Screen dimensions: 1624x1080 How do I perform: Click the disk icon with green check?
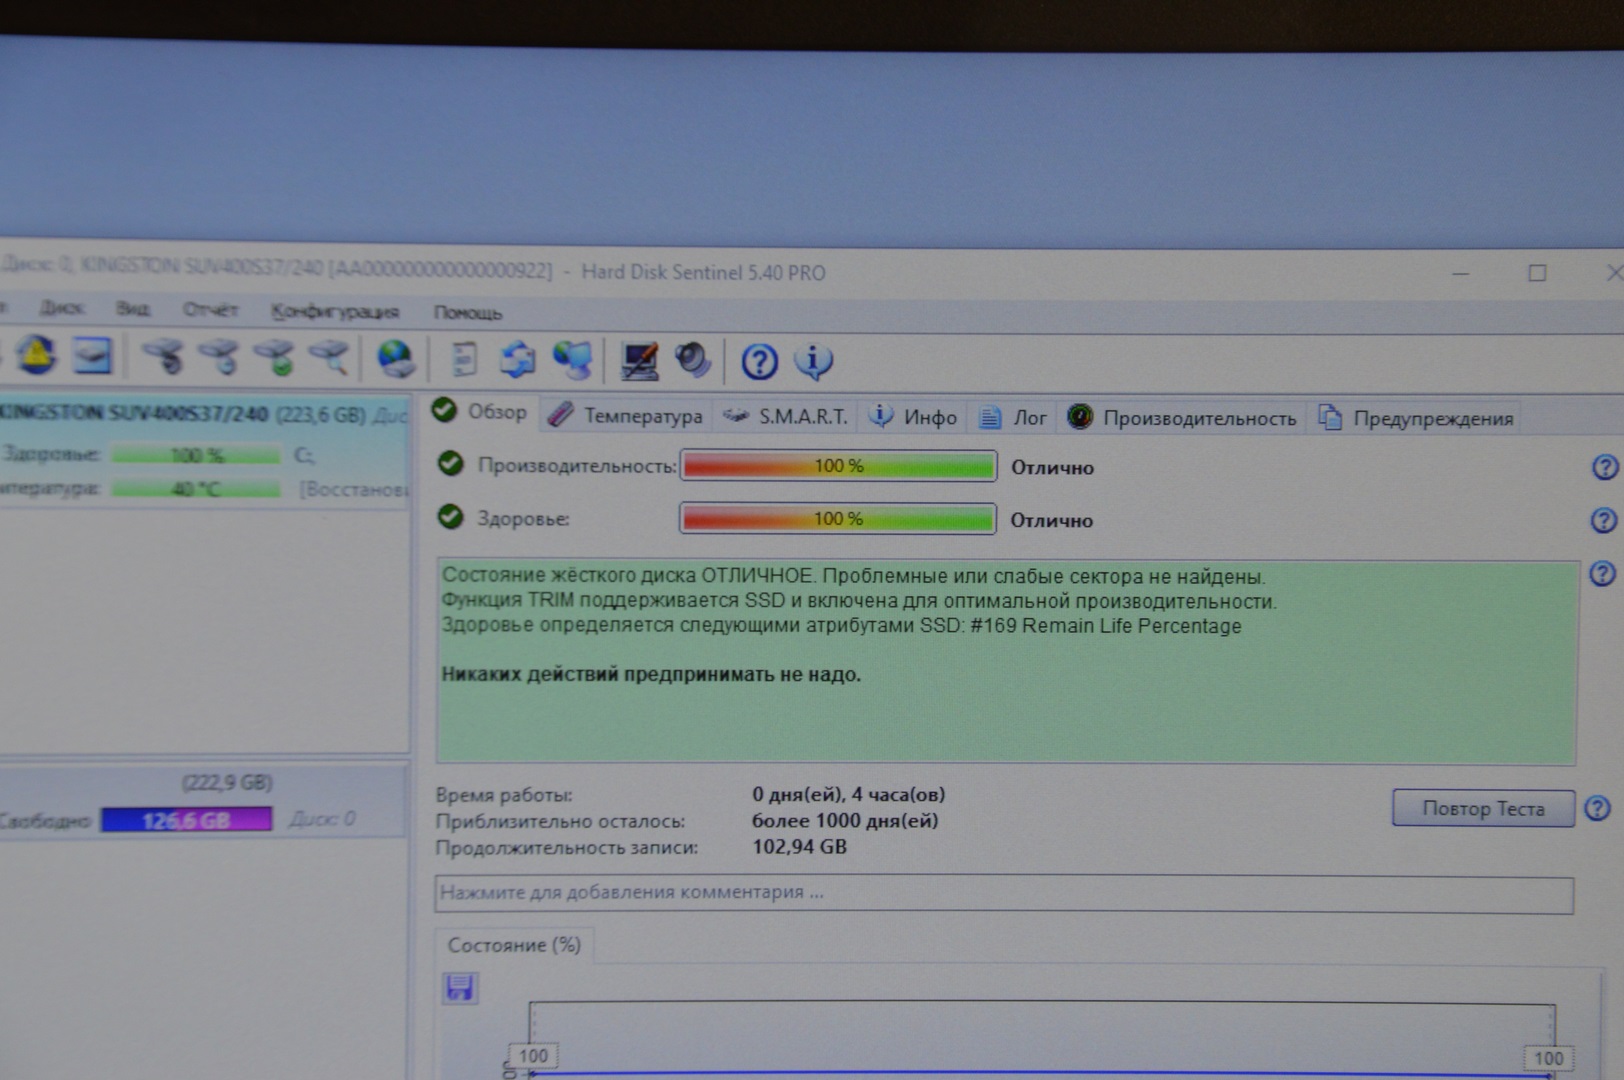(x=274, y=357)
